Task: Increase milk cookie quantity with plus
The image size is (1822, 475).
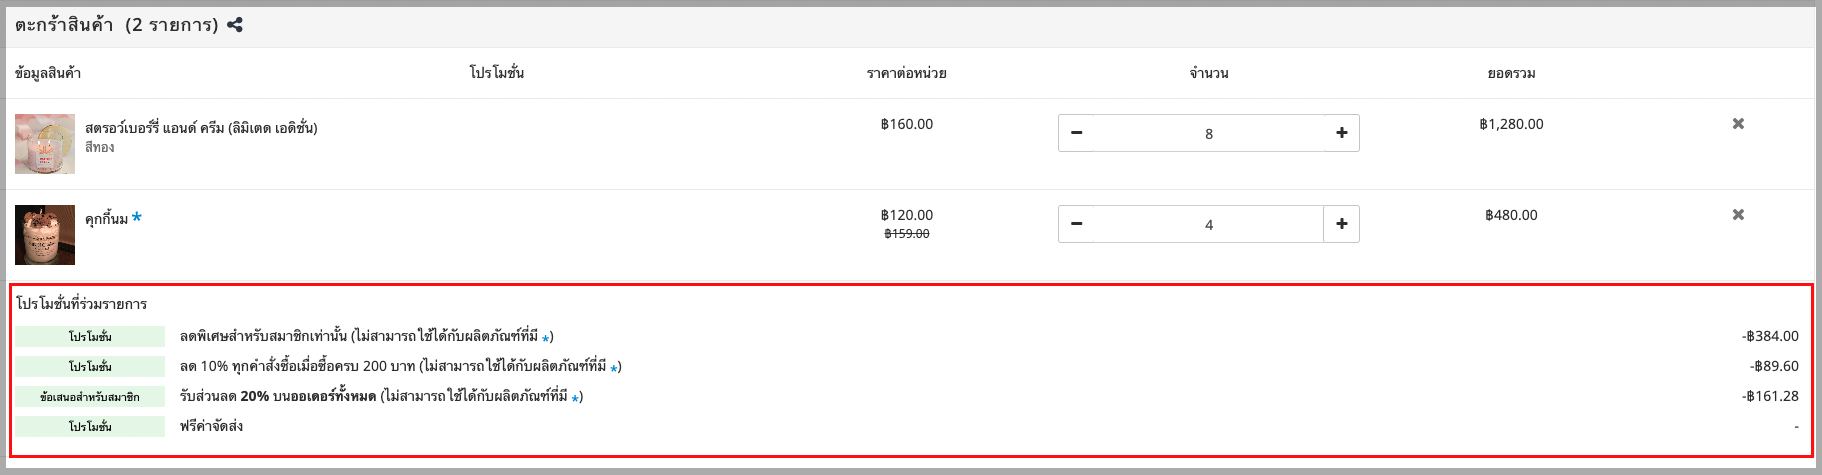Action: 1341,224
